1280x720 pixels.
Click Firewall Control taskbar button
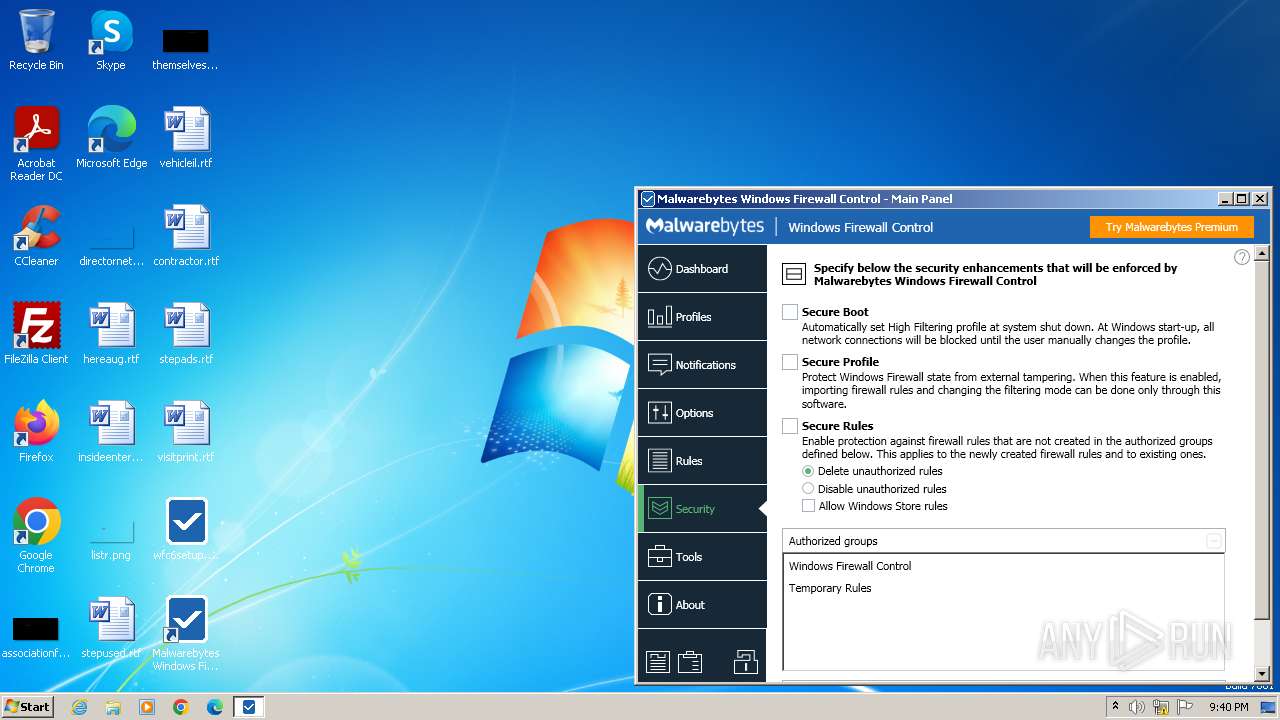click(x=249, y=707)
